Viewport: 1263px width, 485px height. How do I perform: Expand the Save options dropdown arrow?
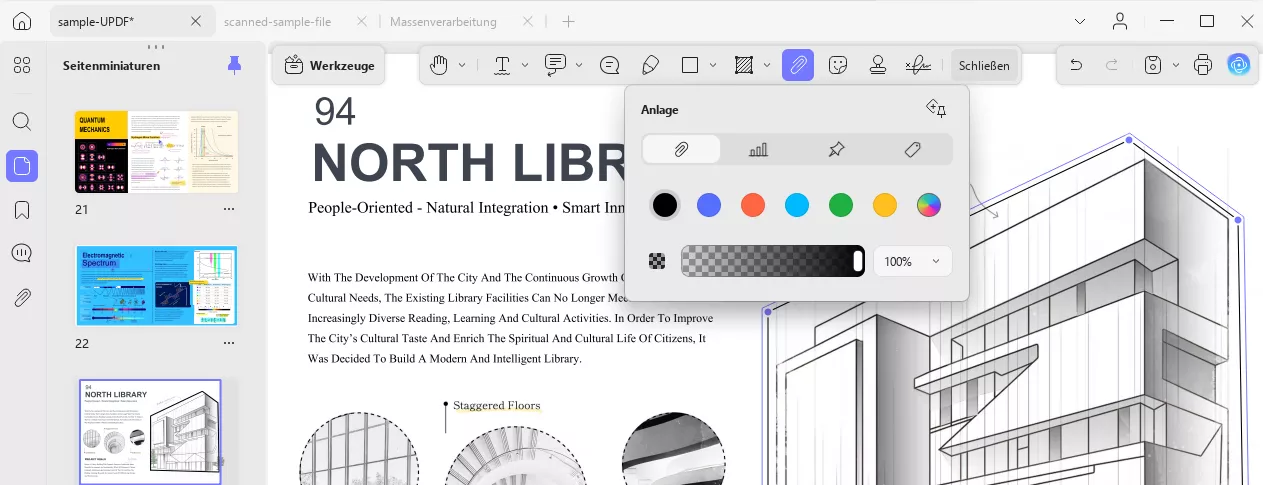(x=1176, y=65)
